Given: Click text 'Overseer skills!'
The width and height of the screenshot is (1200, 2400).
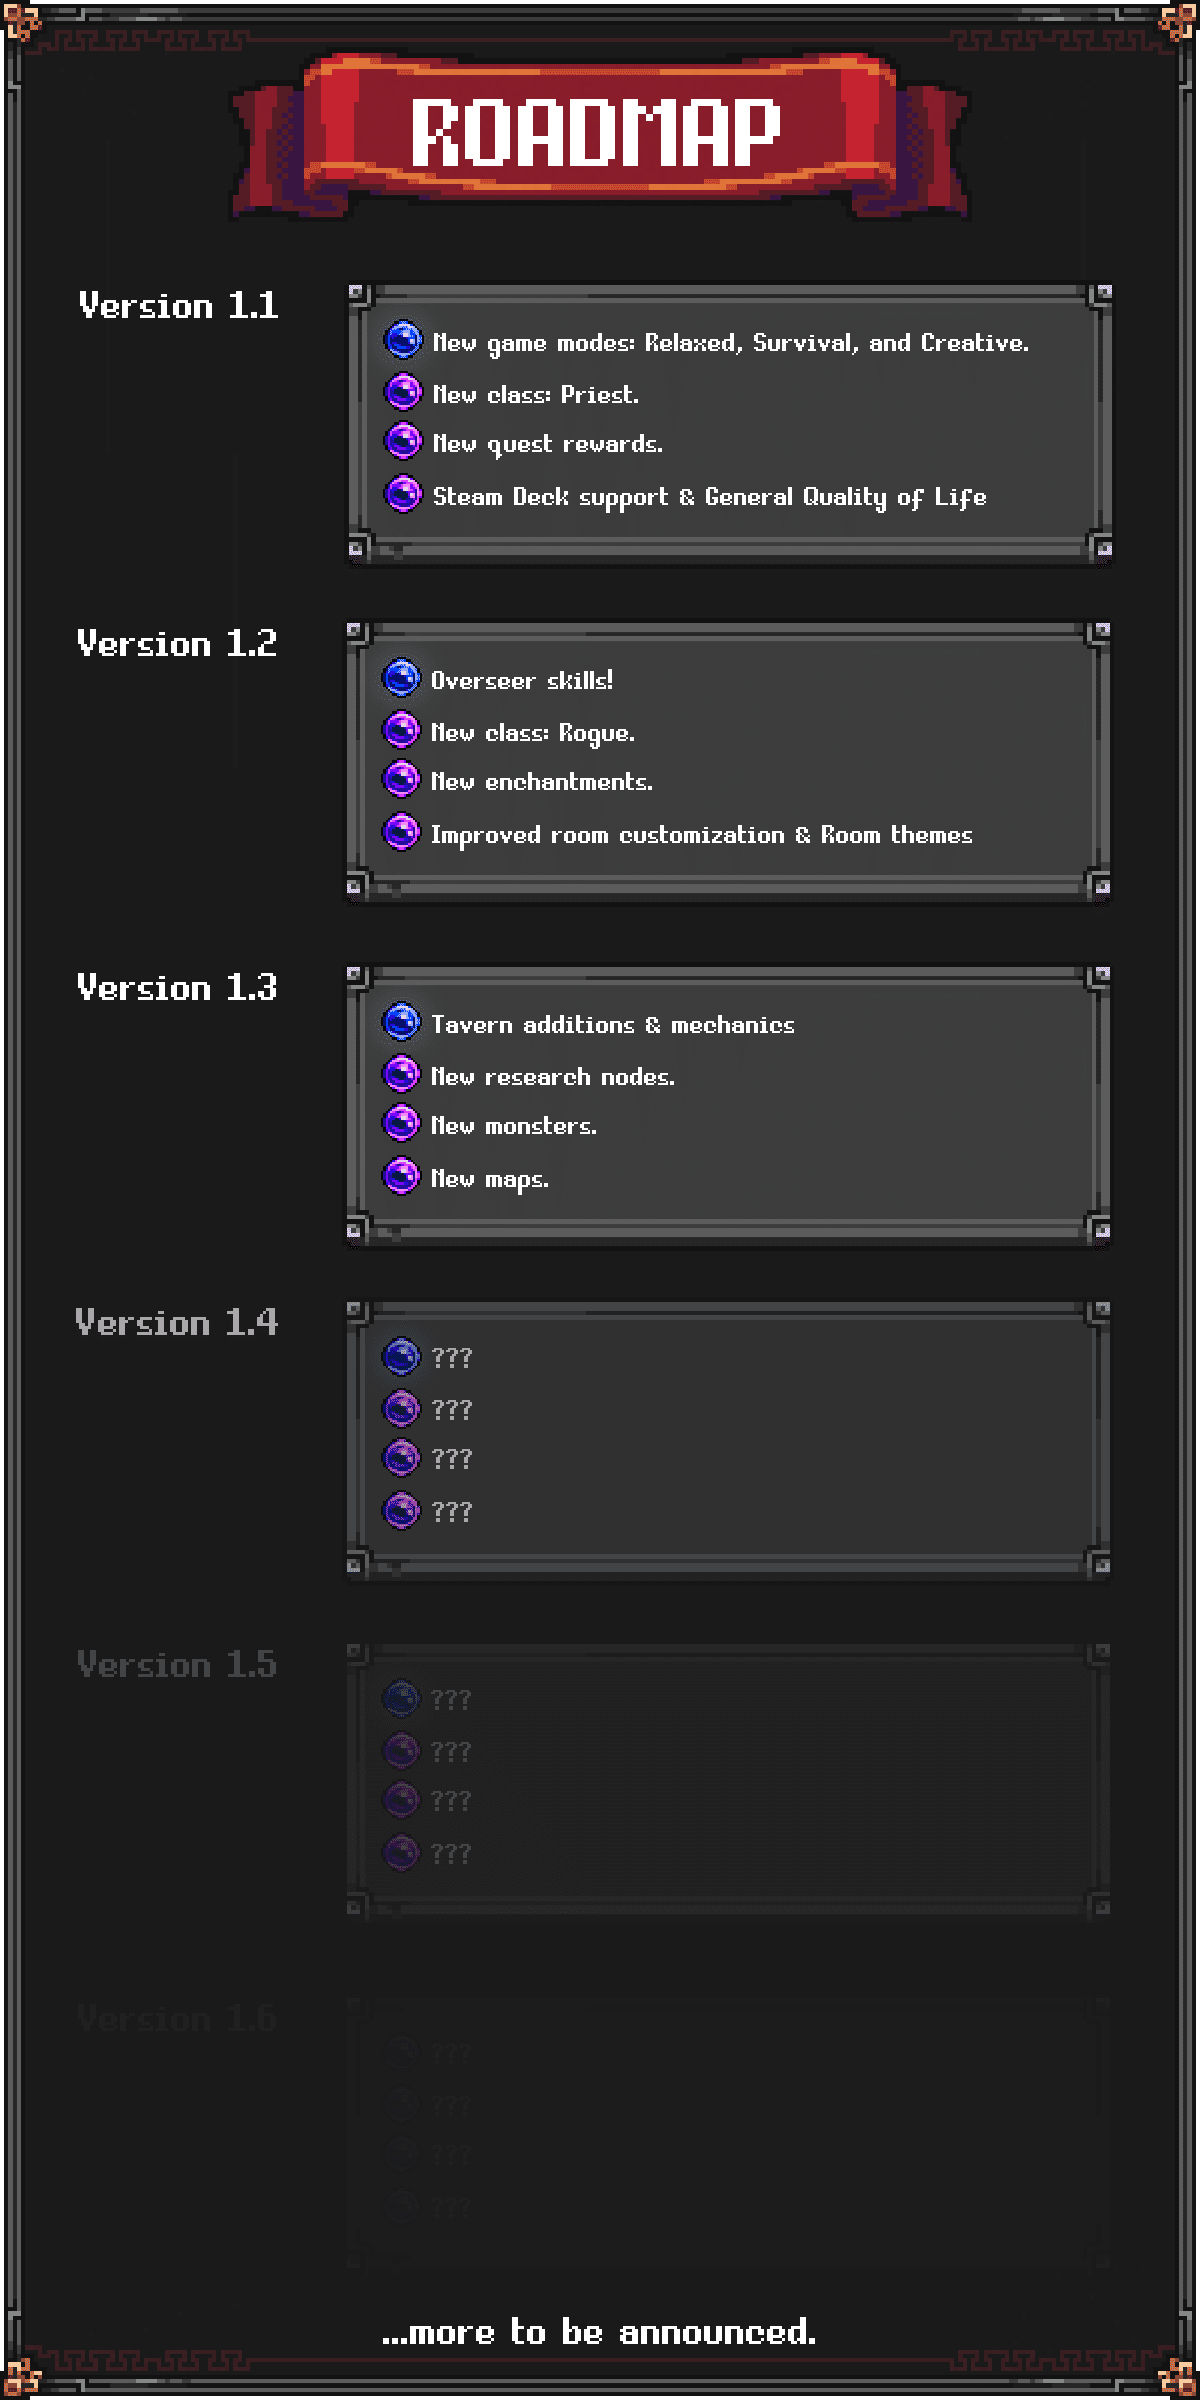Looking at the screenshot, I should 522,681.
